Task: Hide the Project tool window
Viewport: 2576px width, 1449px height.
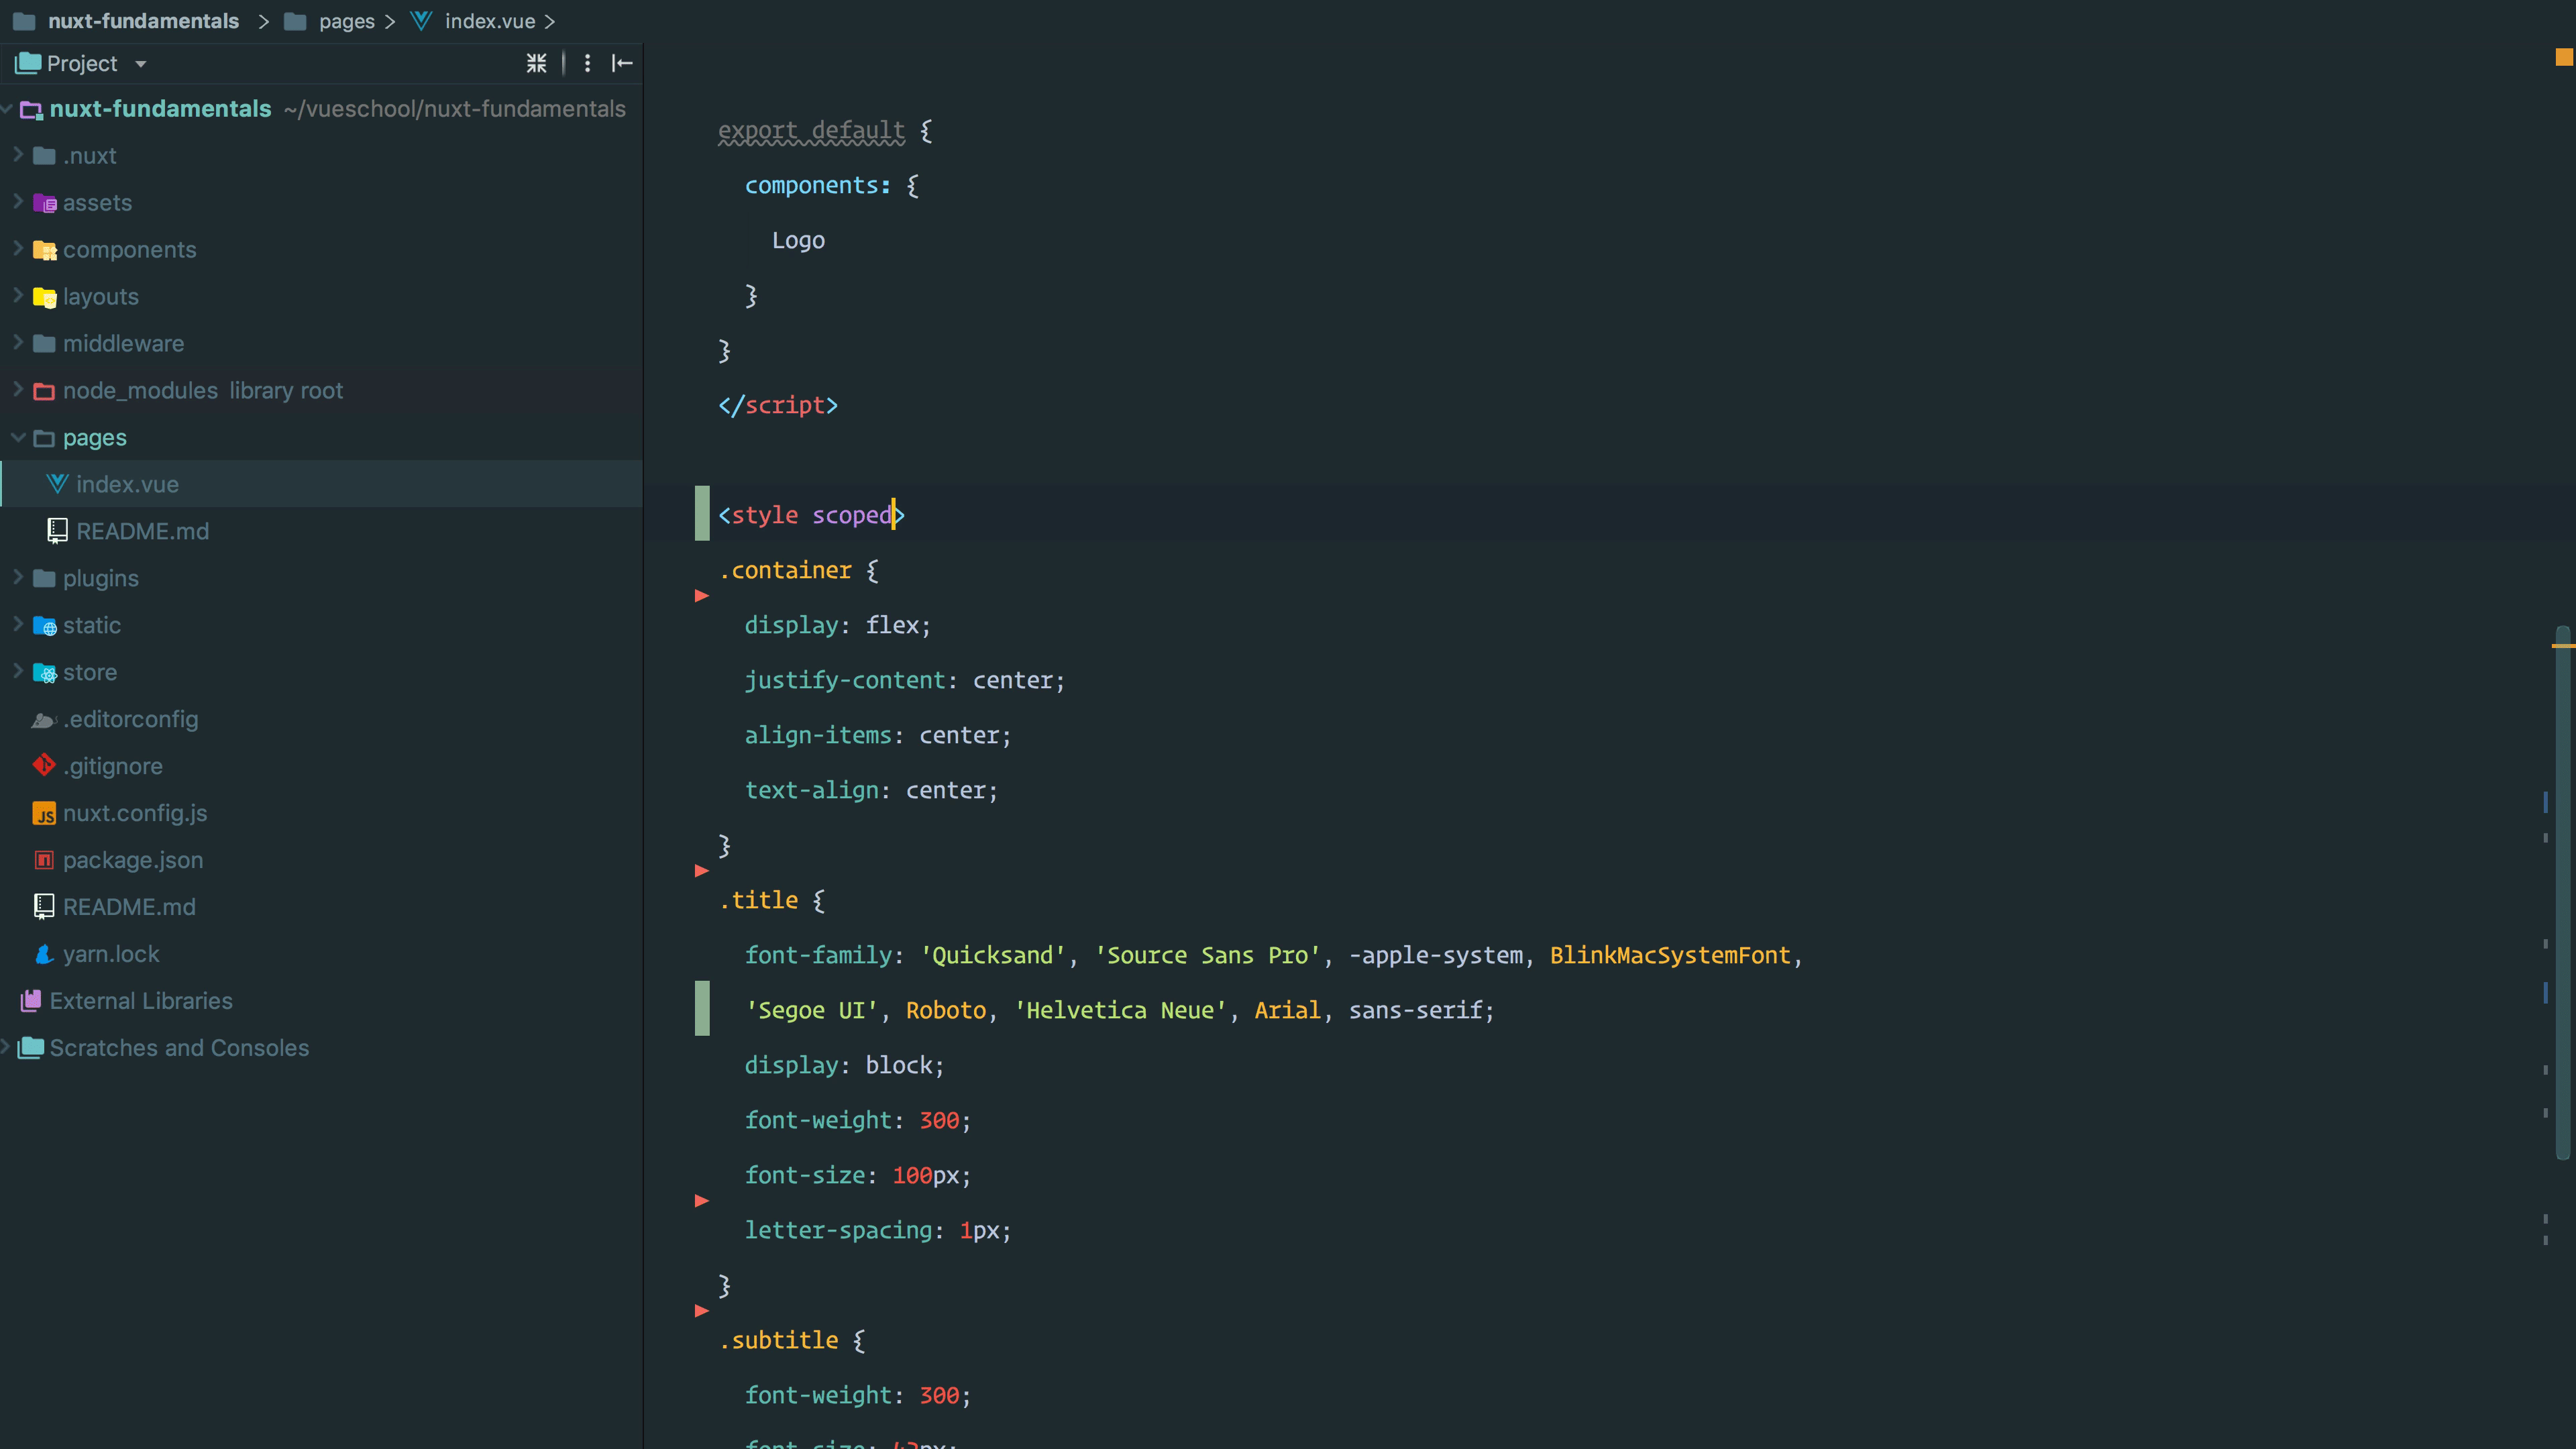Action: [622, 64]
